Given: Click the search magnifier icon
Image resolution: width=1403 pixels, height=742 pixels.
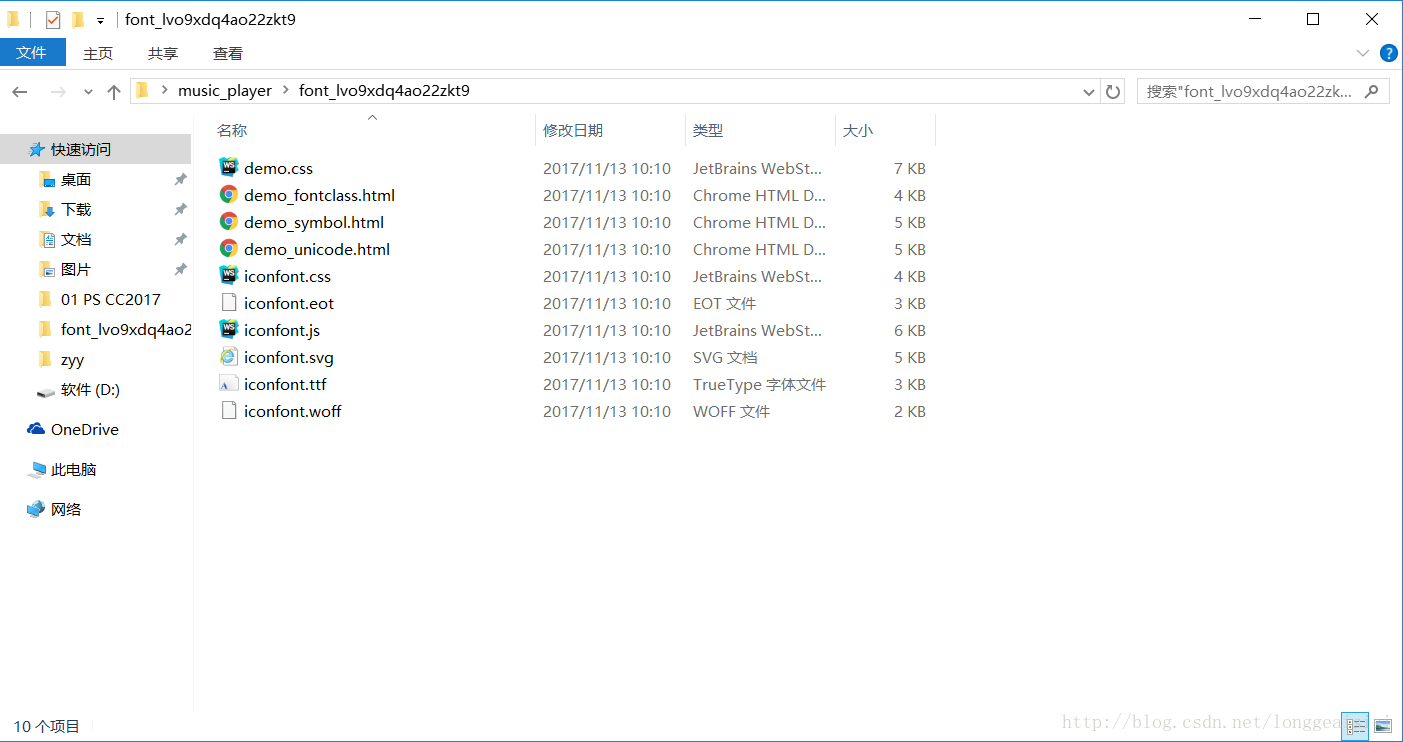Looking at the screenshot, I should click(x=1373, y=91).
